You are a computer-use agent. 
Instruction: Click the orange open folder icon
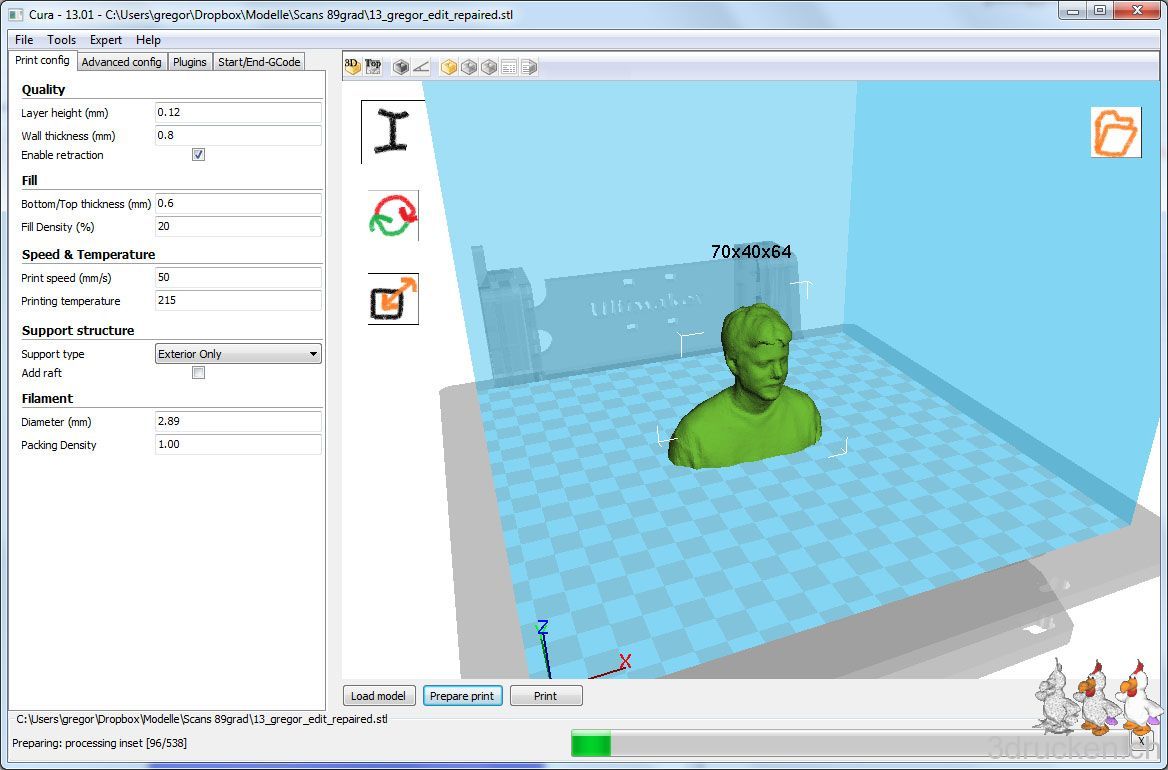point(1116,132)
